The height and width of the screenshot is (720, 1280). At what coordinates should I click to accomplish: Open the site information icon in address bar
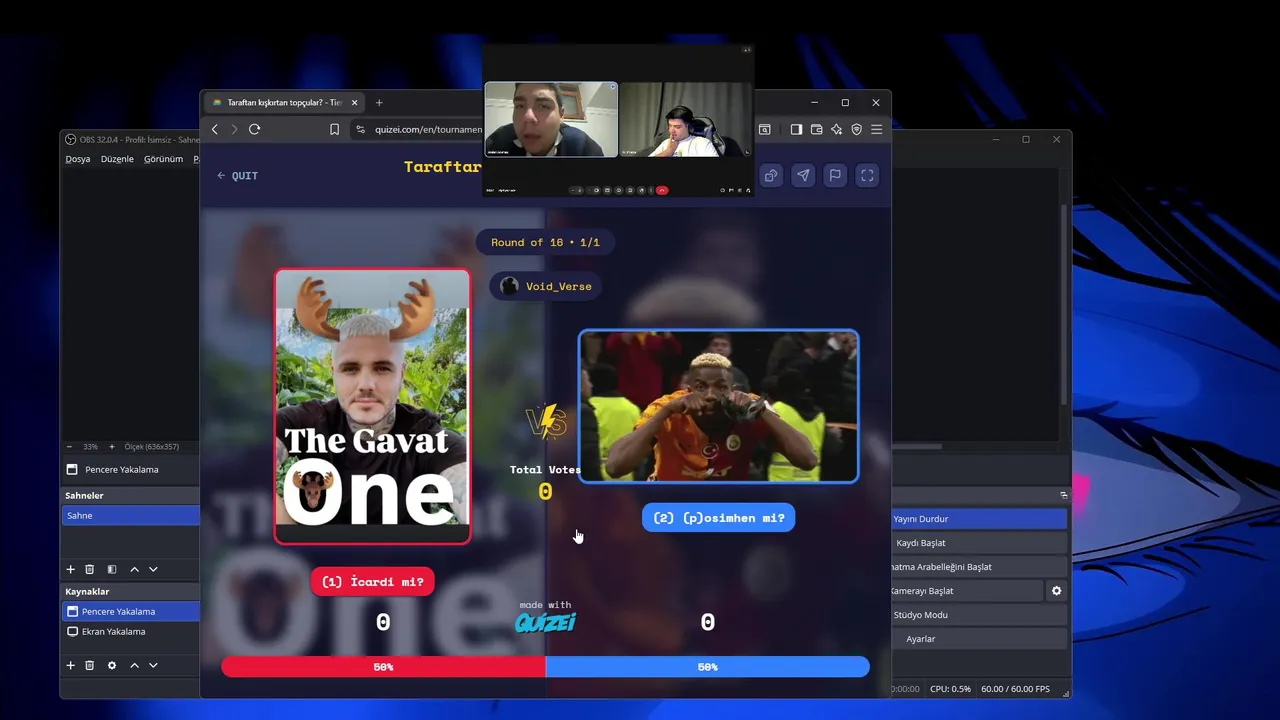pos(360,129)
